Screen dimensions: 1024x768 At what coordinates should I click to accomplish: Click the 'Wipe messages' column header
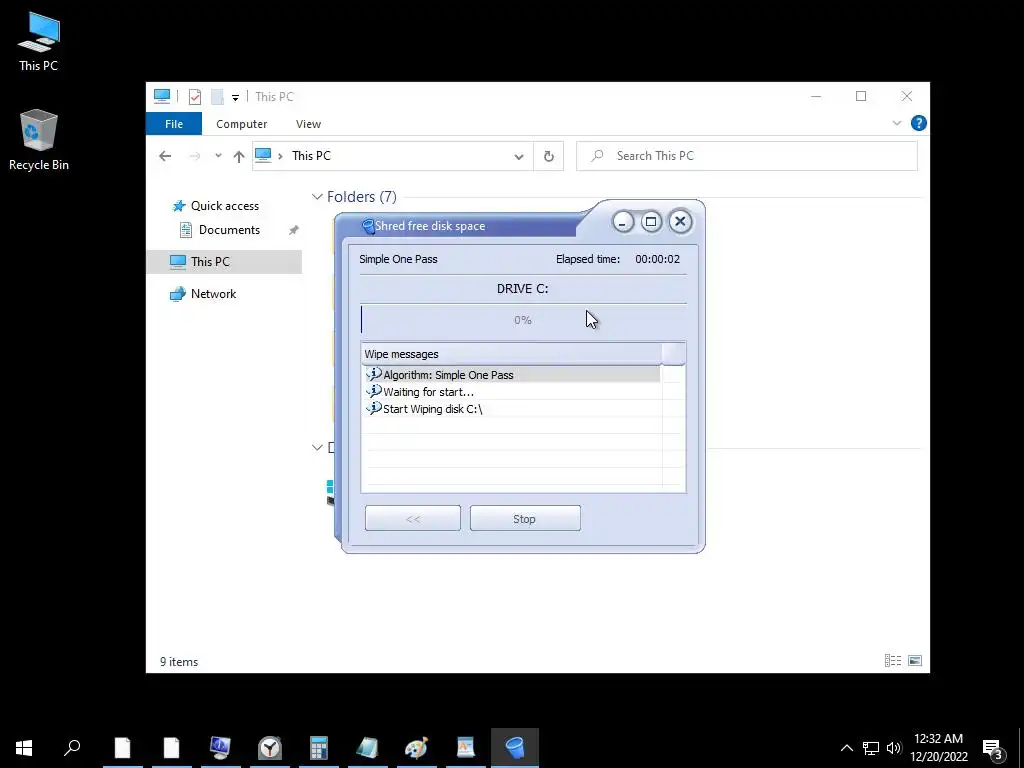click(x=511, y=354)
